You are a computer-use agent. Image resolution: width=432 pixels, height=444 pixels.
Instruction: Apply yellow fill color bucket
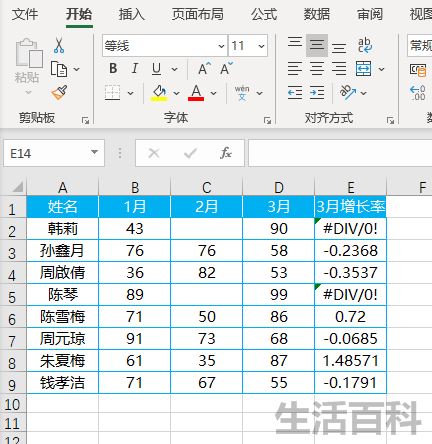159,93
